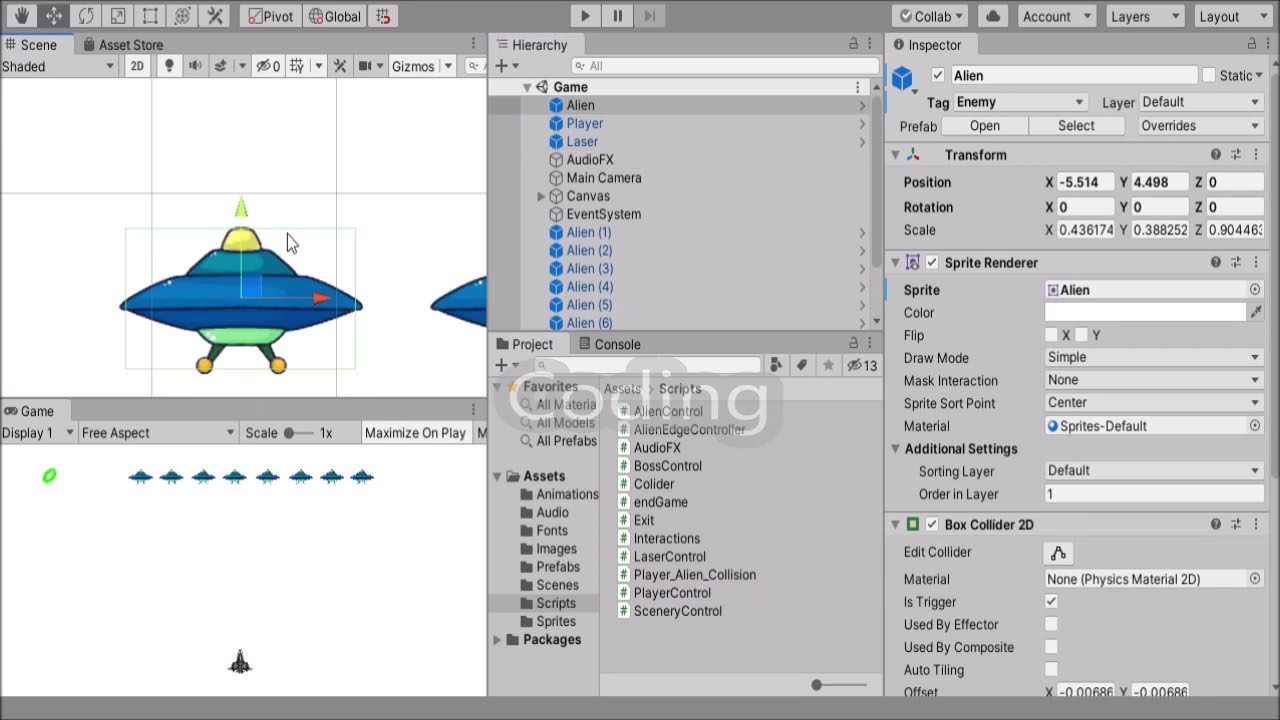
Task: Open the Tag Enemy dropdown
Action: (1019, 102)
